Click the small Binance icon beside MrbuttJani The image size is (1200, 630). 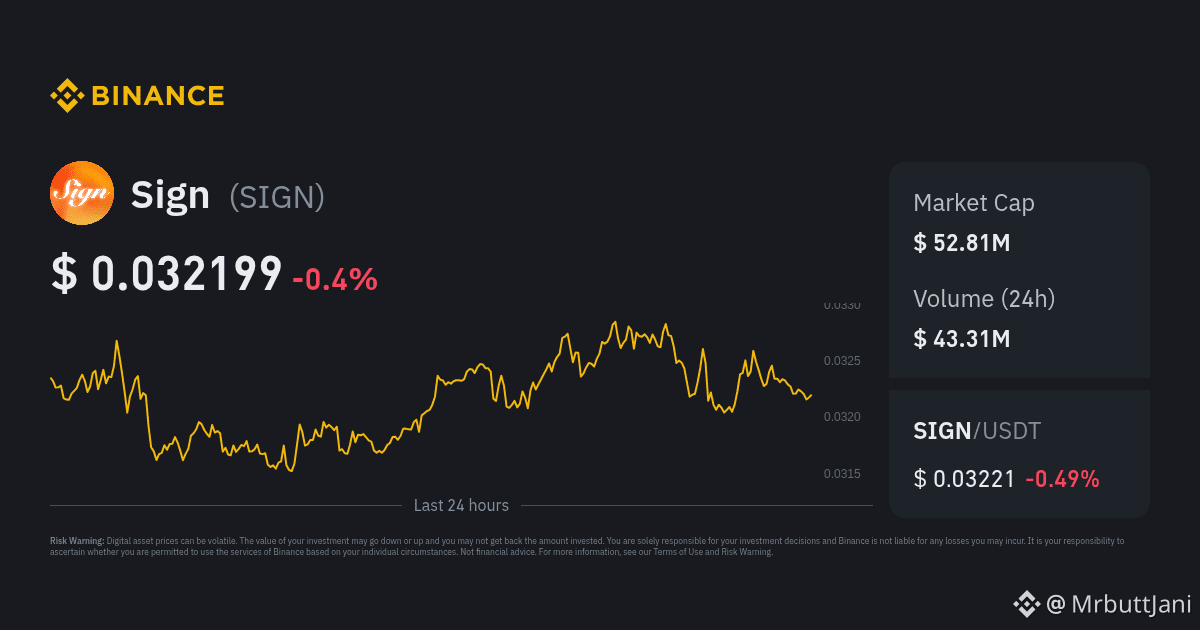click(1027, 603)
